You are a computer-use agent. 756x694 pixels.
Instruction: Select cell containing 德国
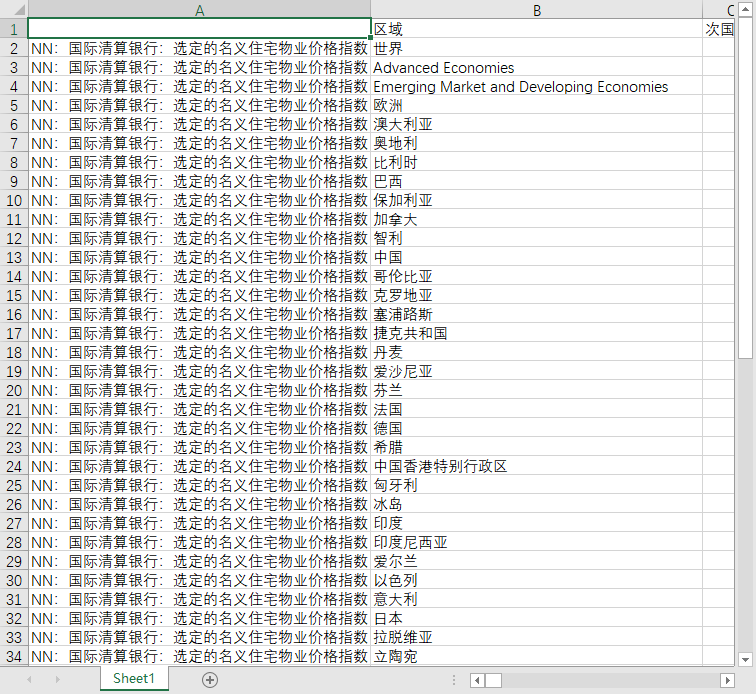[x=537, y=428]
